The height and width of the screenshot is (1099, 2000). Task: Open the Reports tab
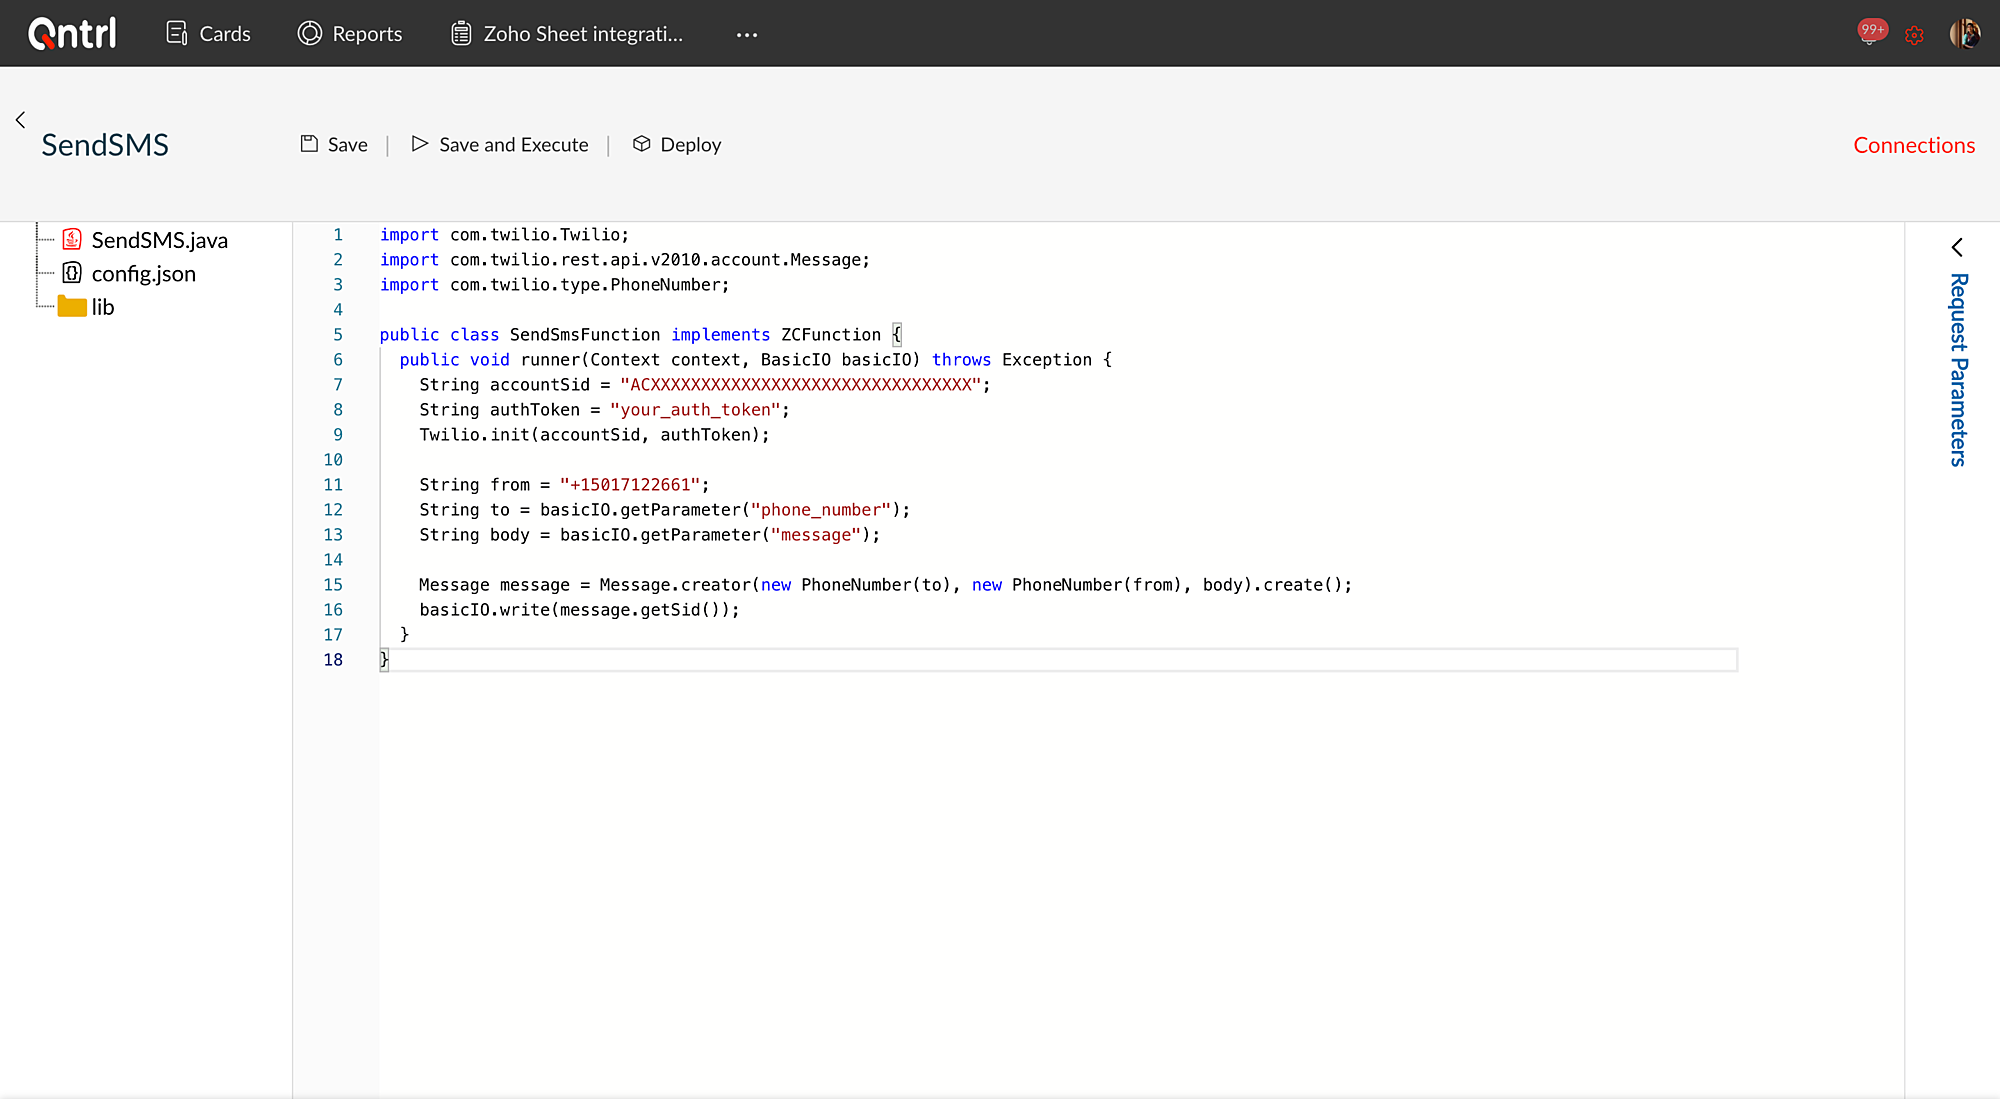350,34
